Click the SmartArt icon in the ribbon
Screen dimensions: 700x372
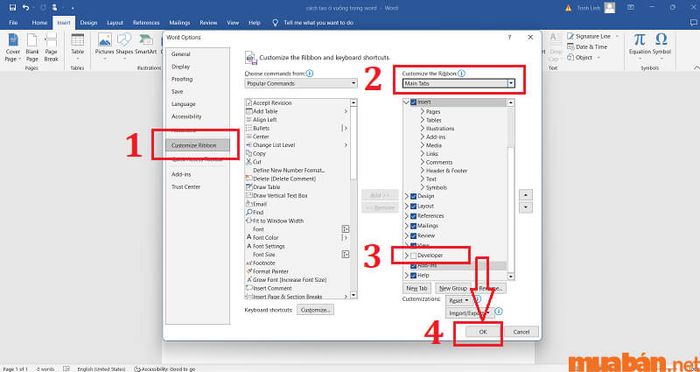pos(146,40)
